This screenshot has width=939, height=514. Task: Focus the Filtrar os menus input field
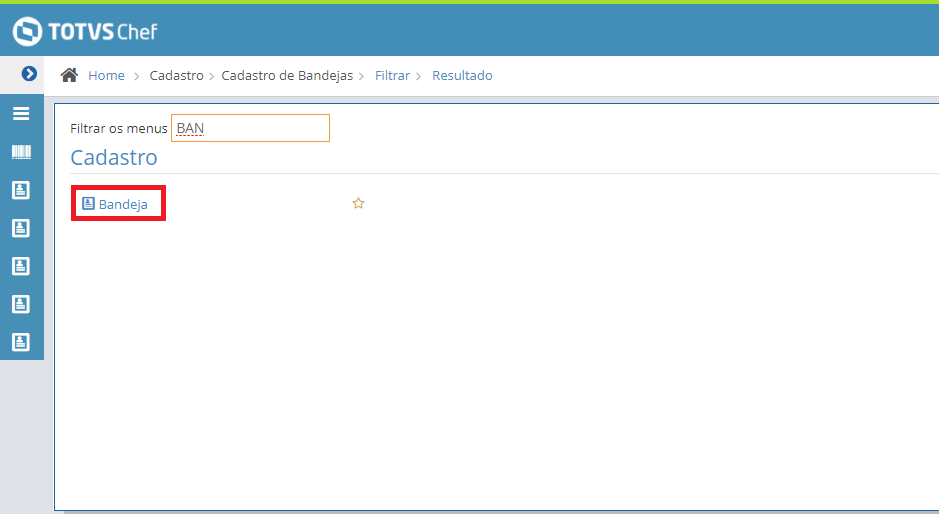250,128
